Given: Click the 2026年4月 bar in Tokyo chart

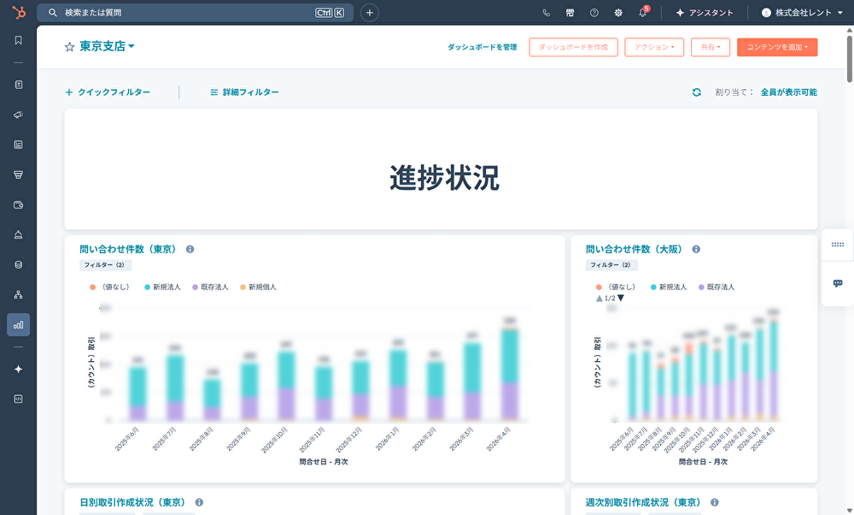Looking at the screenshot, I should click(510, 375).
